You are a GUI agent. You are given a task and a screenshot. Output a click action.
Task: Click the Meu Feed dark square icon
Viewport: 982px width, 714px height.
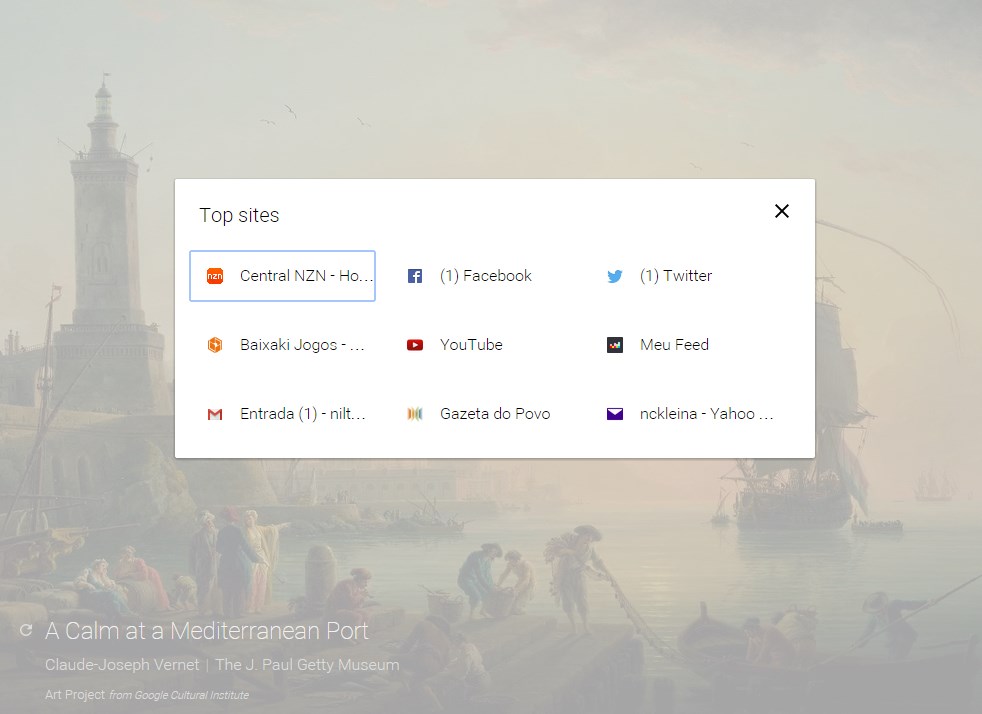click(x=615, y=345)
